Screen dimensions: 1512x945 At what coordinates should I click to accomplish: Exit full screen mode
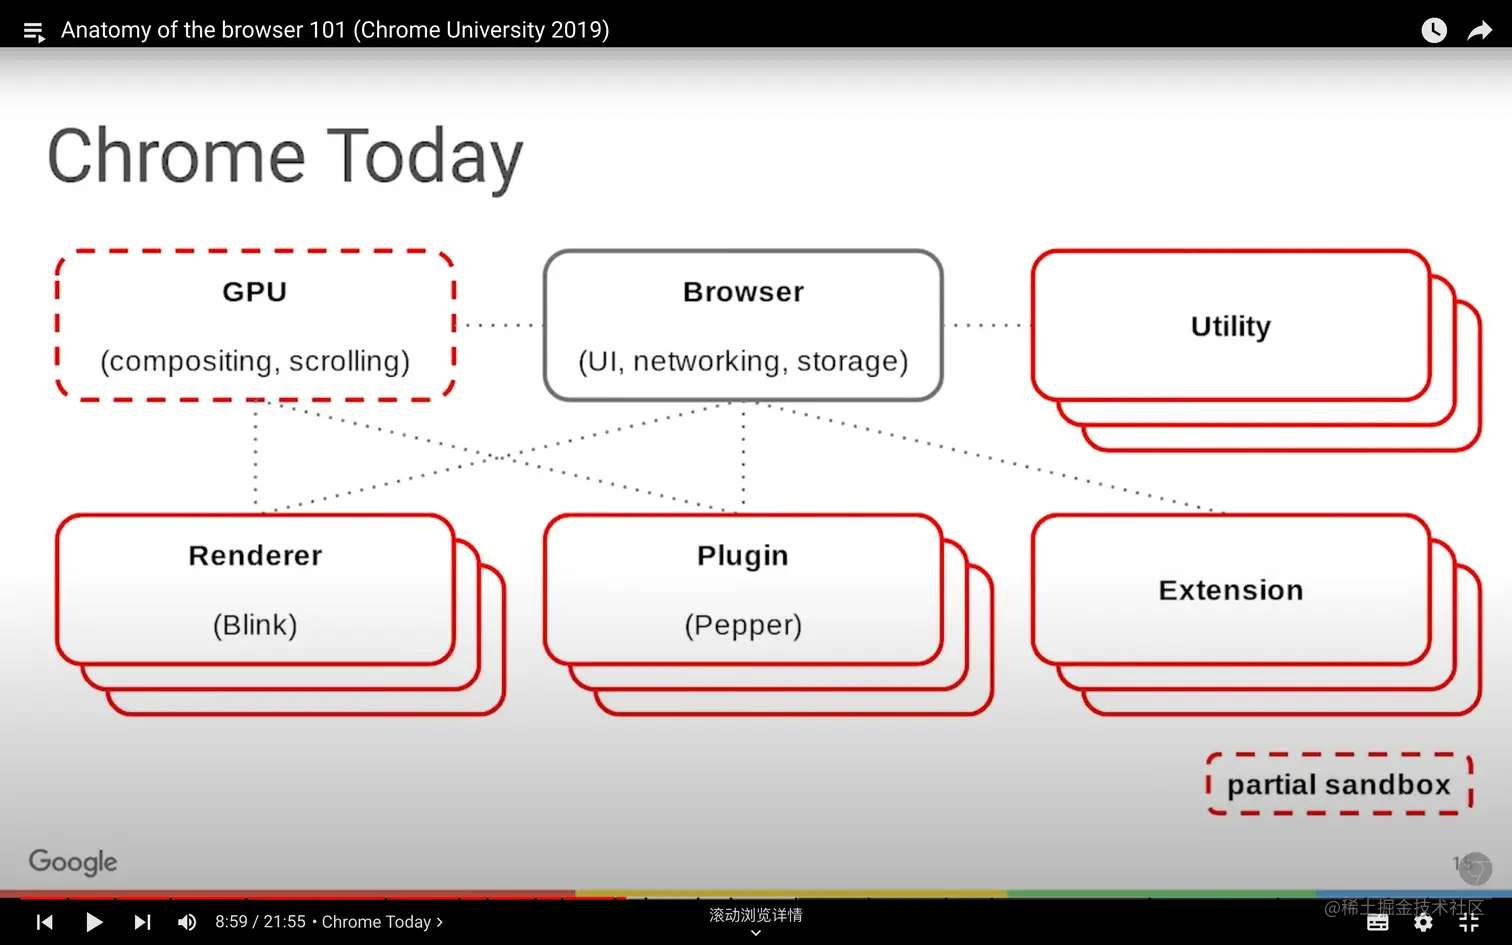(x=1469, y=922)
